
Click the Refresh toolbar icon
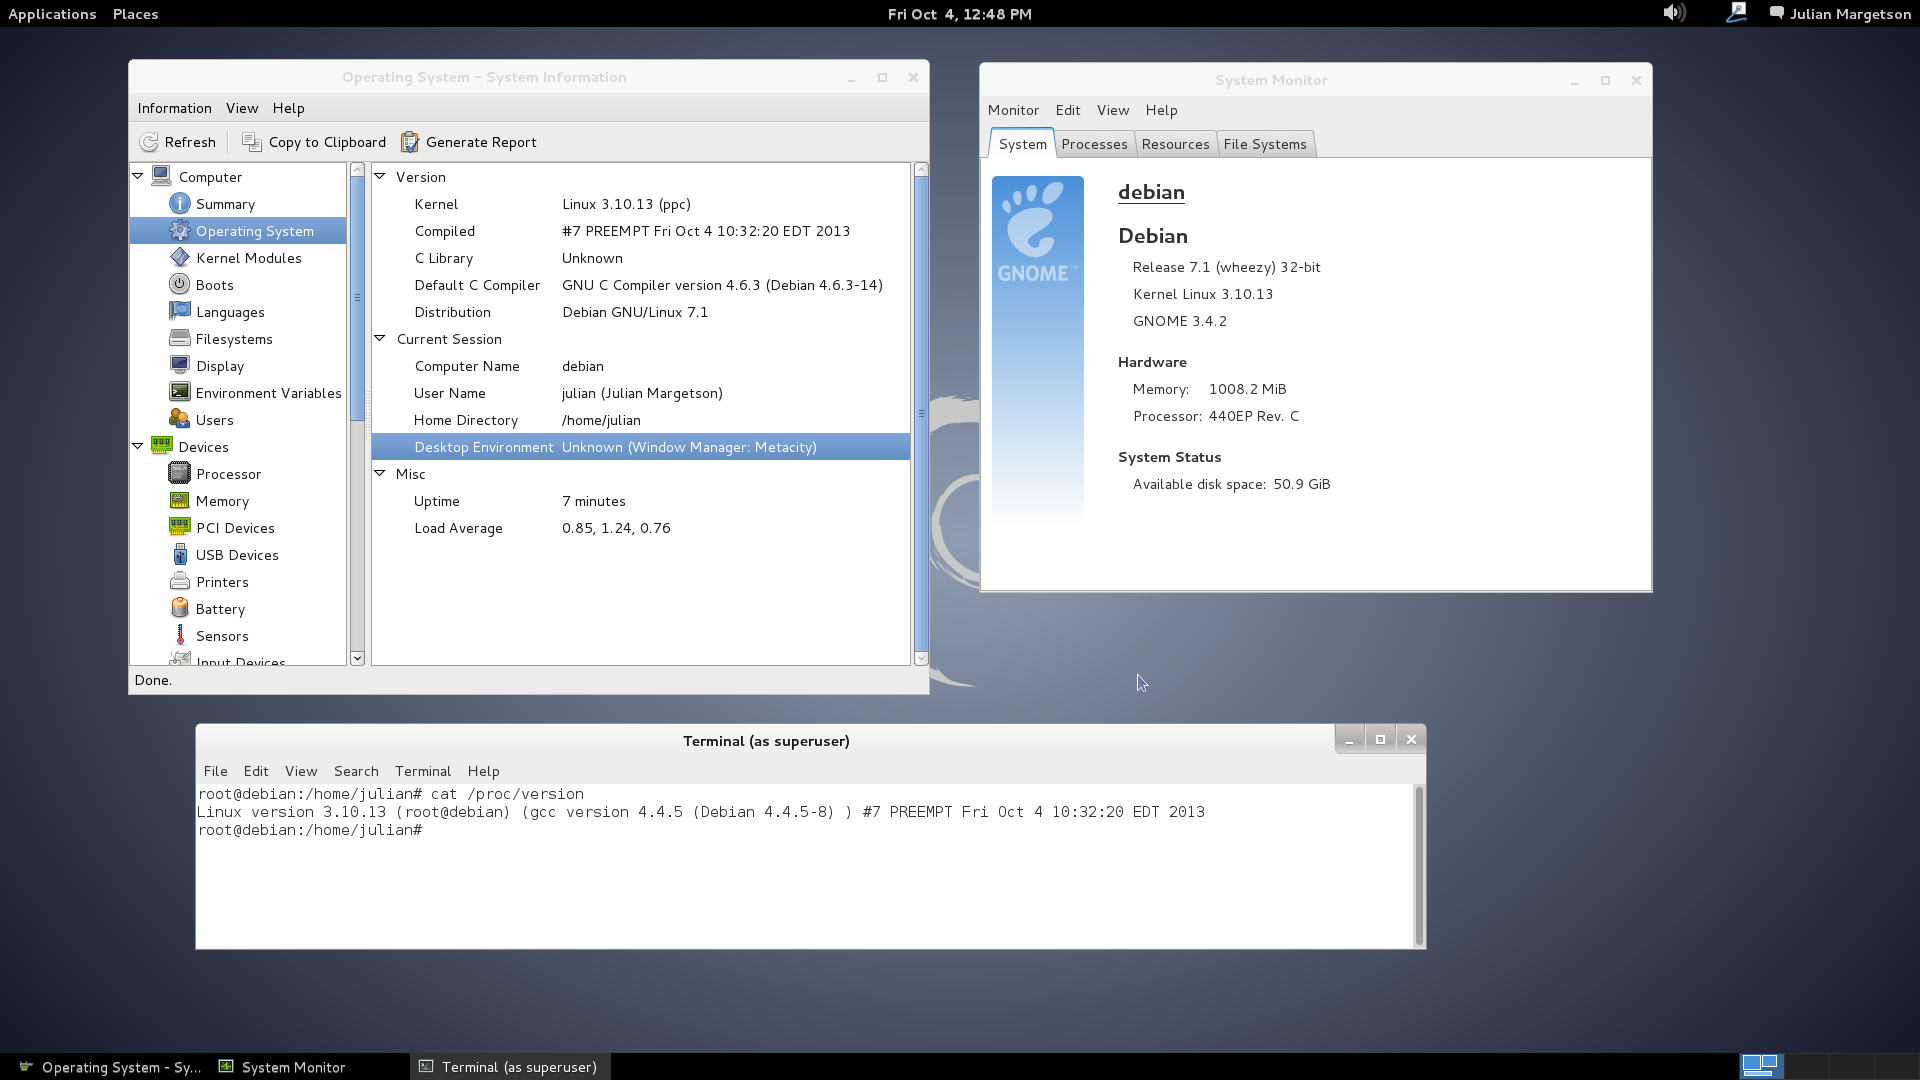149,142
